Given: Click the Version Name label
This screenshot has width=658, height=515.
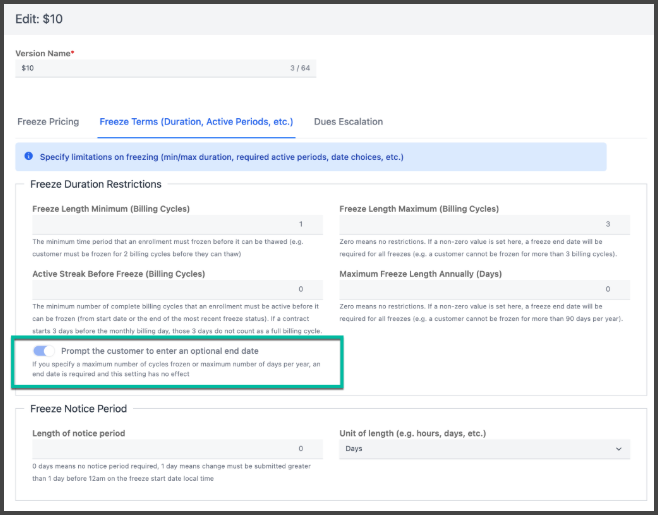Looking at the screenshot, I should pyautogui.click(x=45, y=52).
